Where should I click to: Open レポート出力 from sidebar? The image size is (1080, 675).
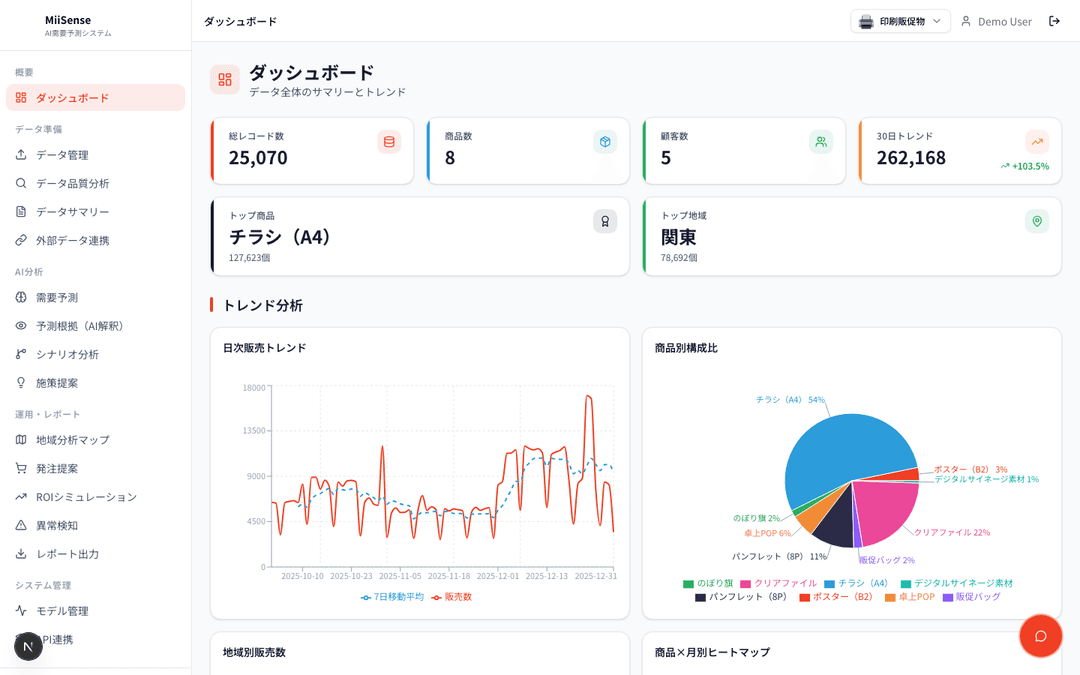coord(96,554)
